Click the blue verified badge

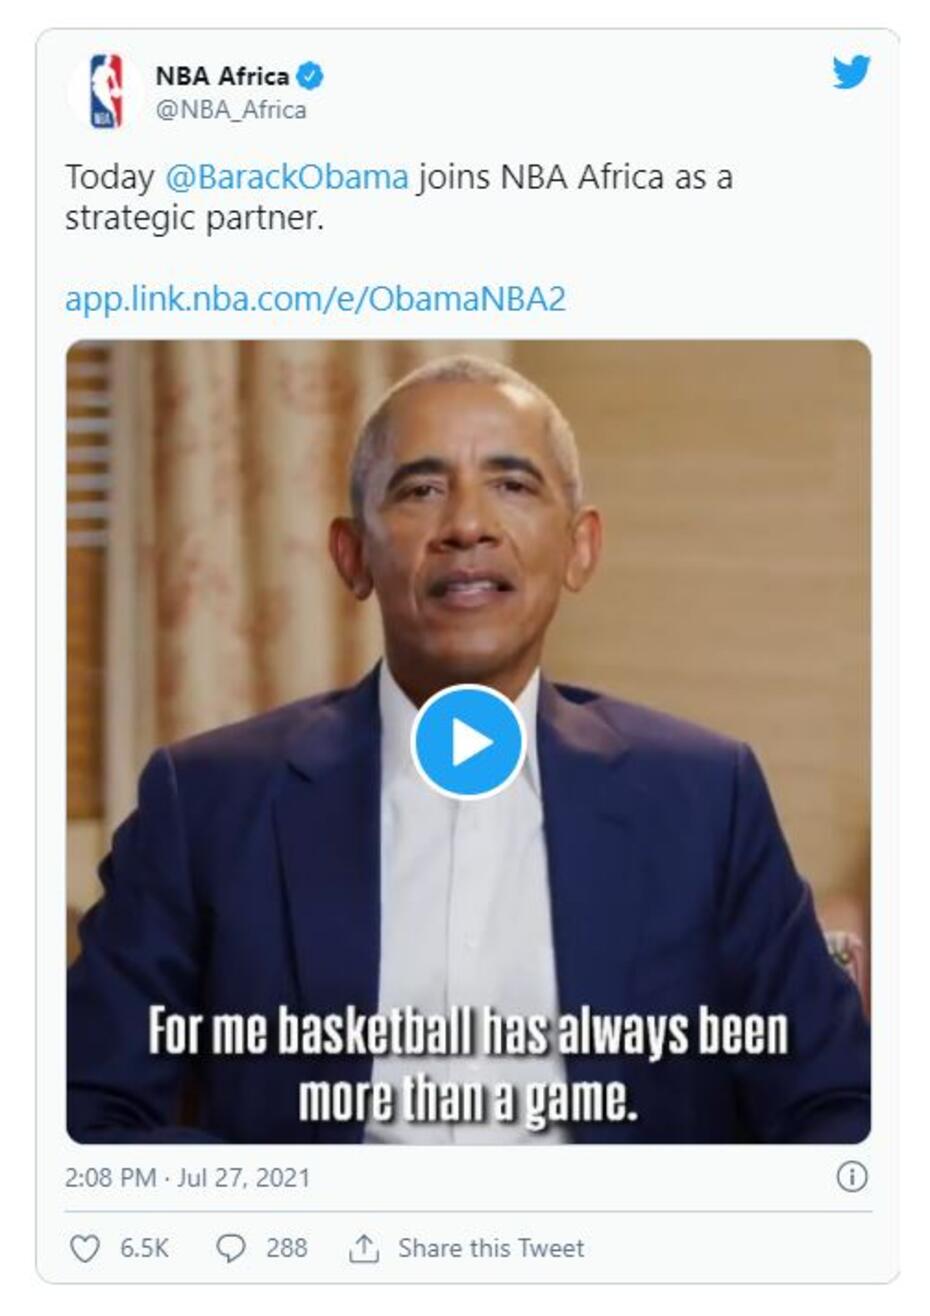click(x=310, y=76)
